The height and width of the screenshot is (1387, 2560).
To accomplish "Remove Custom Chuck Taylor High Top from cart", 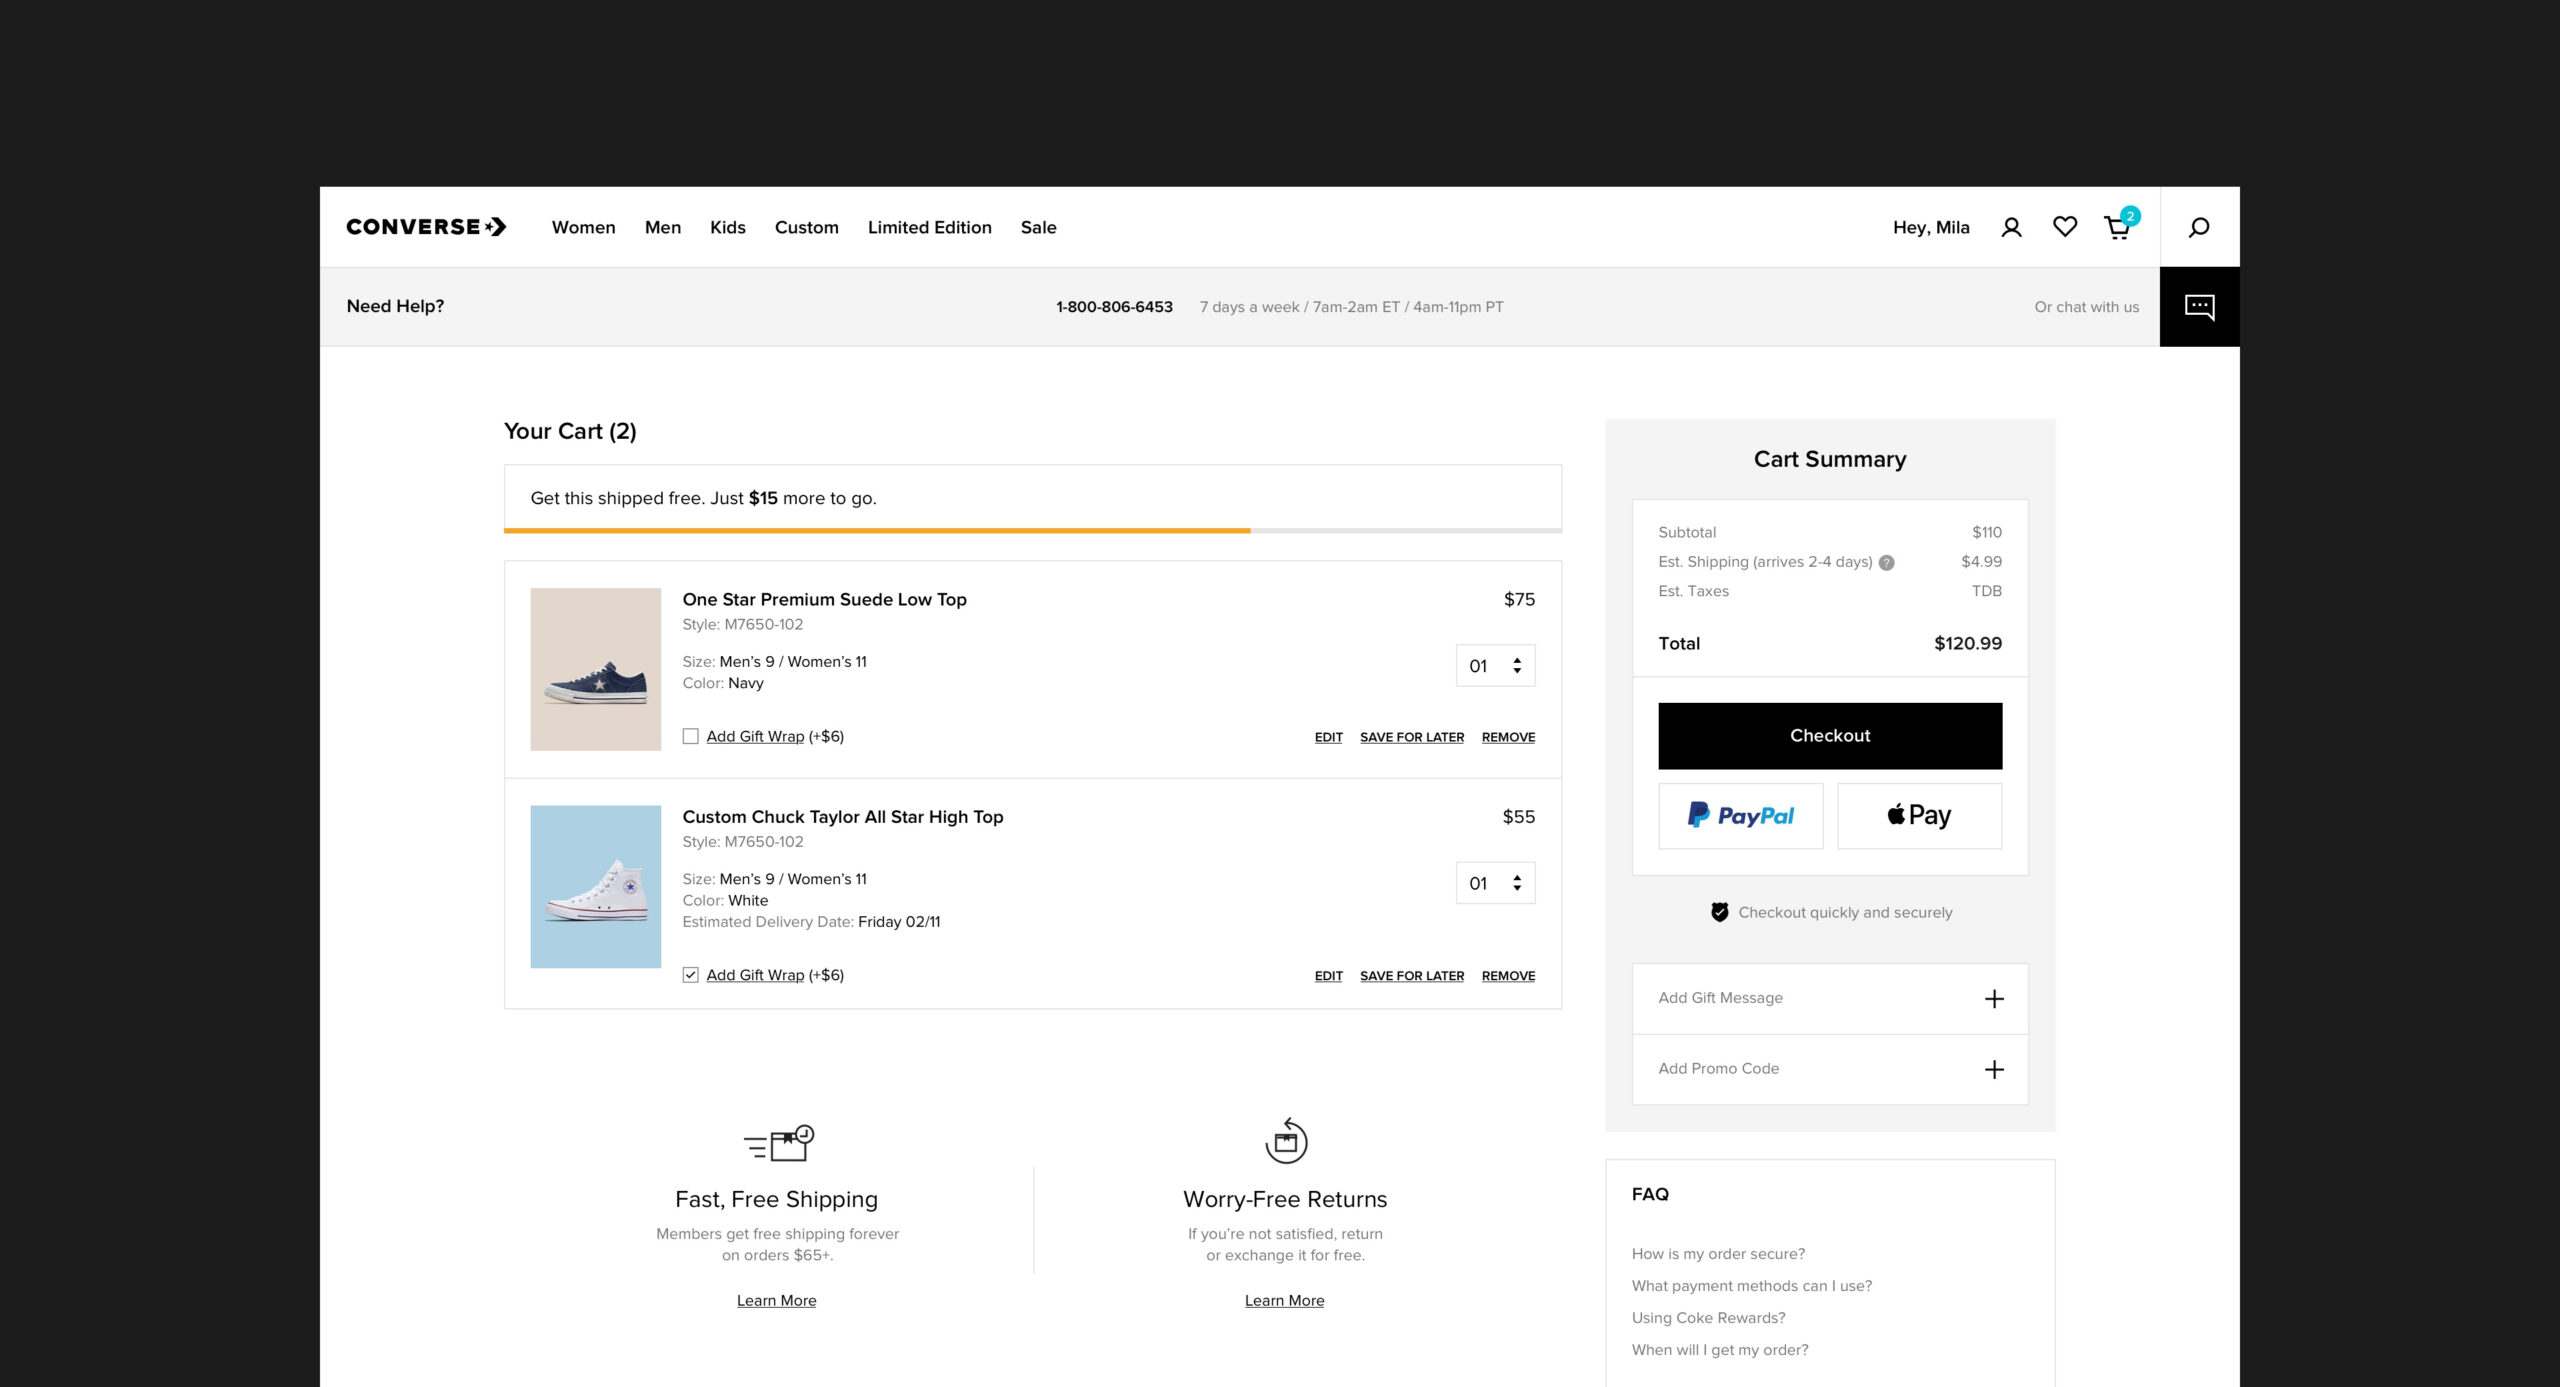I will click(1509, 976).
